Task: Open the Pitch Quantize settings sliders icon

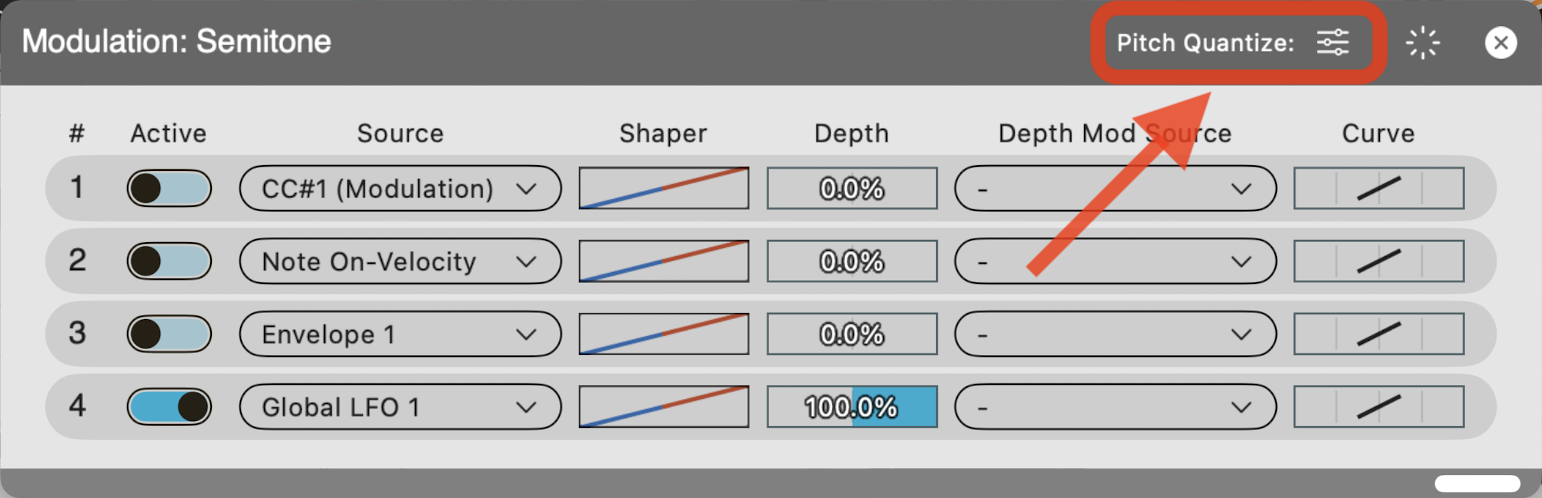Action: click(x=1333, y=43)
